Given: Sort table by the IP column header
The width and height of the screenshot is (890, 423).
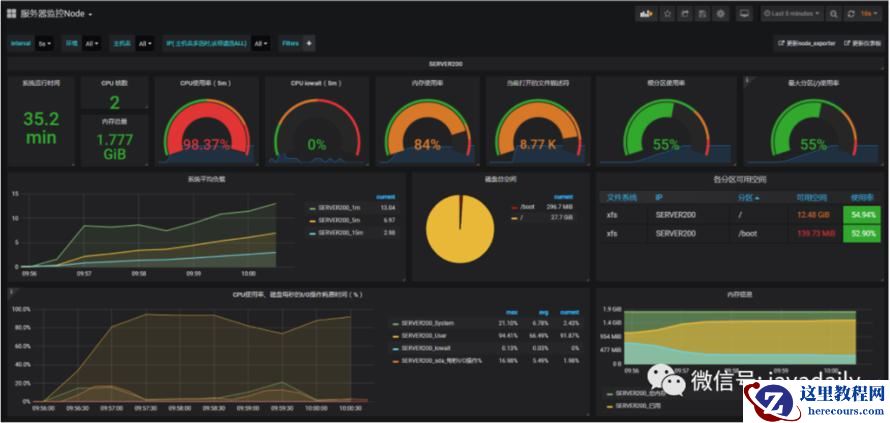Looking at the screenshot, I should 659,198.
